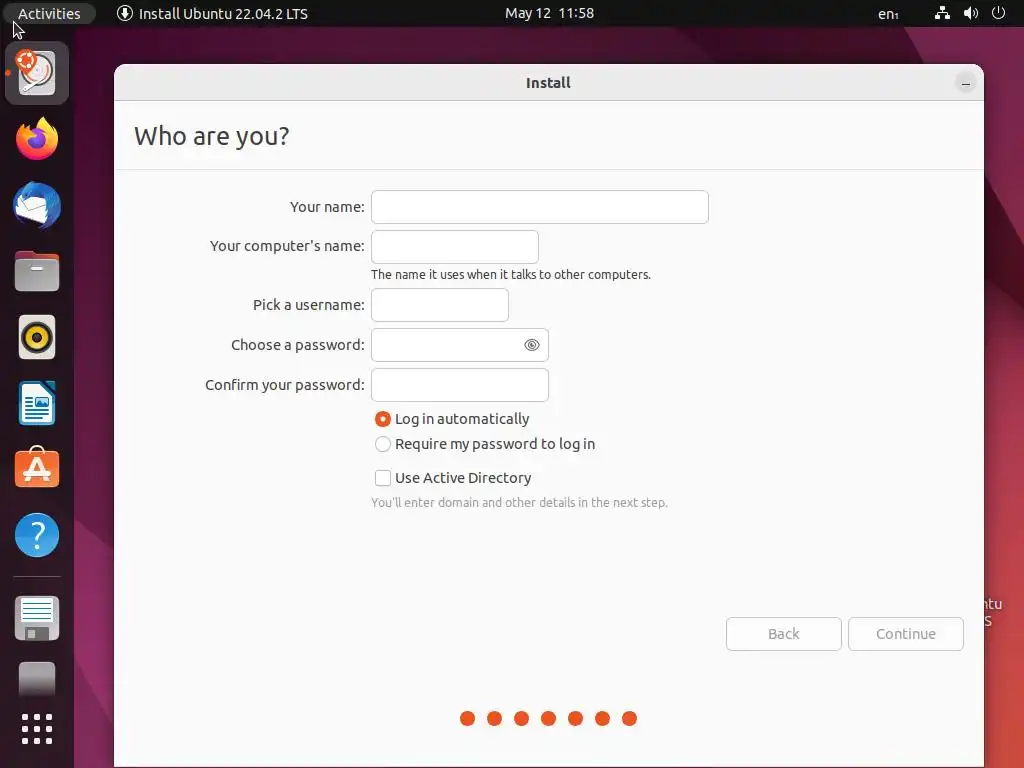Click 'You'll enter domain and other details' text

point(519,502)
